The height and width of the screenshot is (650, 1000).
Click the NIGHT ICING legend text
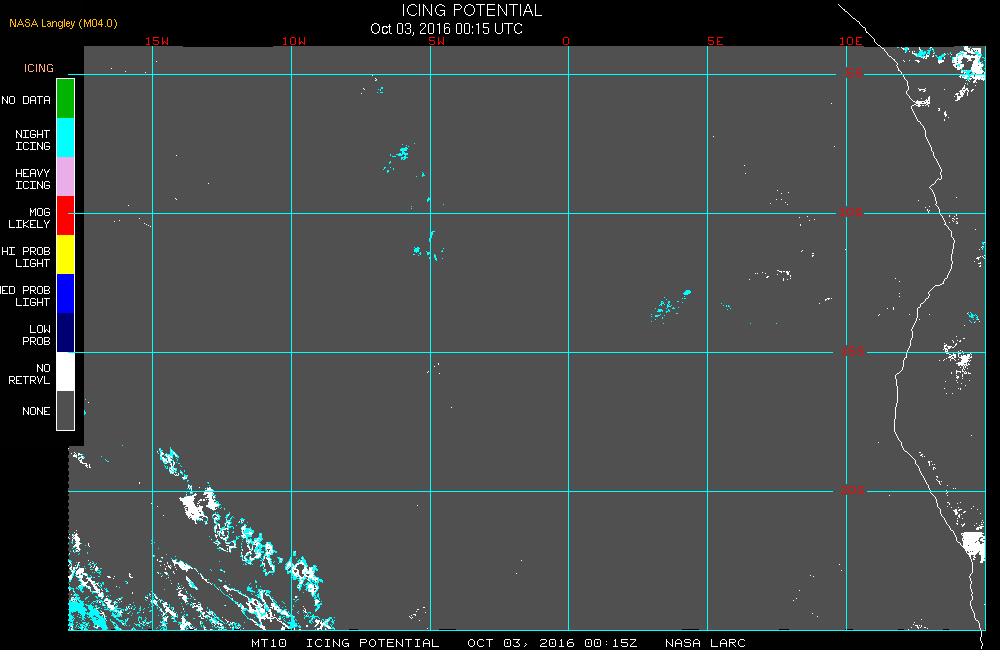pos(33,140)
